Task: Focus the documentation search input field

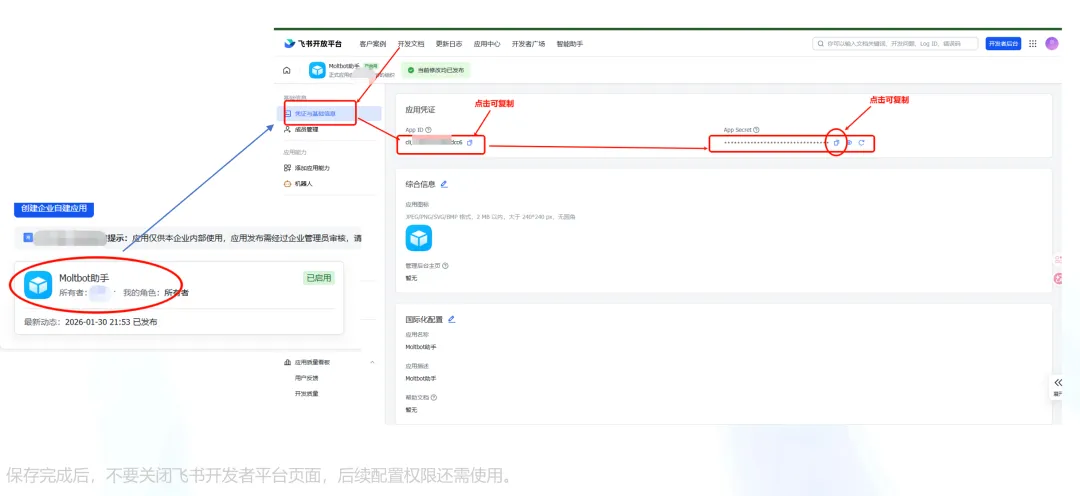Action: click(895, 43)
